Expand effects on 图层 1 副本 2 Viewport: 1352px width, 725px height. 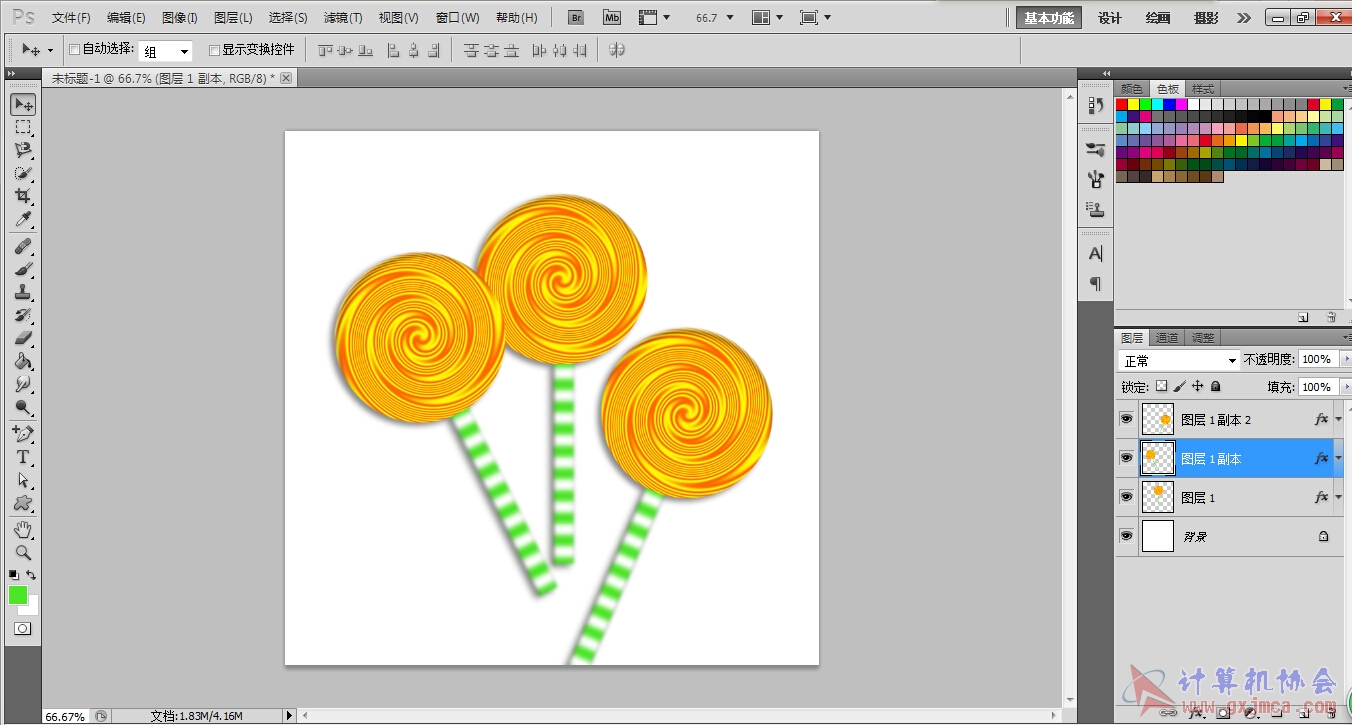click(x=1338, y=420)
